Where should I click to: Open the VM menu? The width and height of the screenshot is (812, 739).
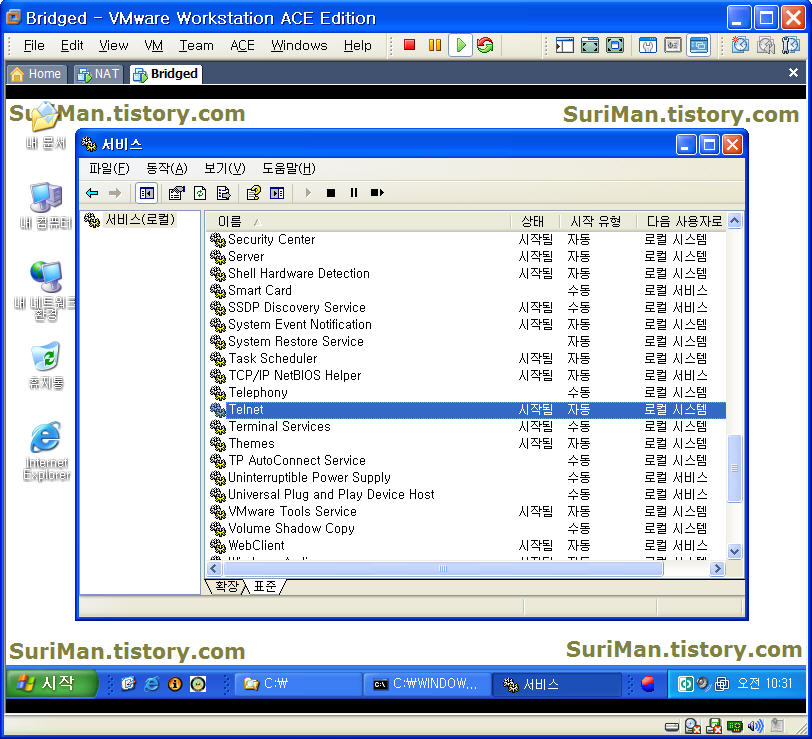coord(153,46)
